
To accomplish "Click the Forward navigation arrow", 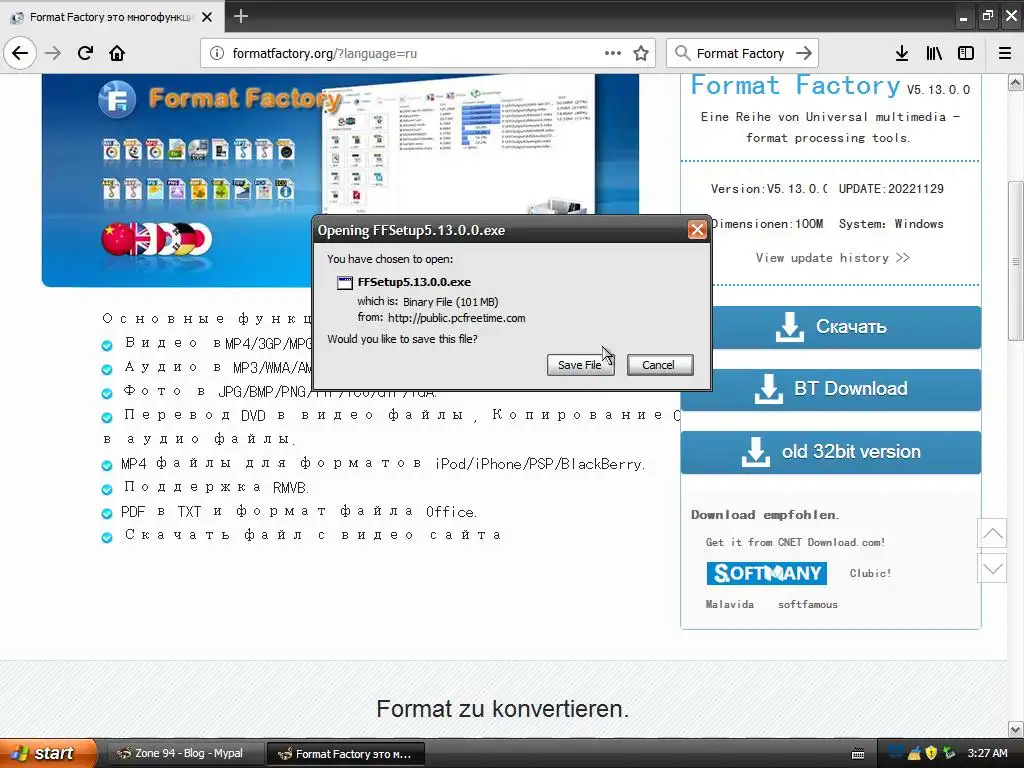I will [x=53, y=53].
